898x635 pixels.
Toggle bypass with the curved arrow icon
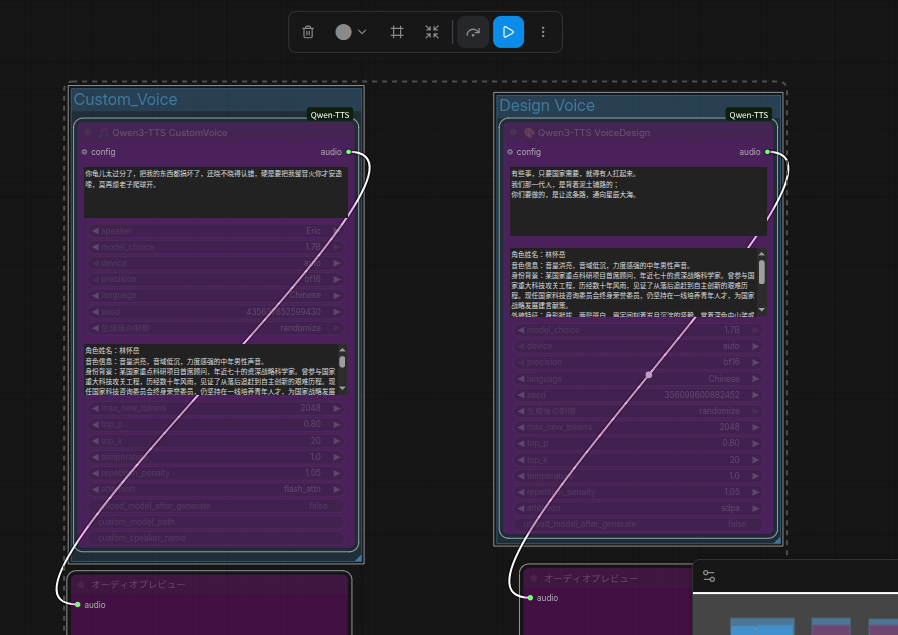point(473,32)
